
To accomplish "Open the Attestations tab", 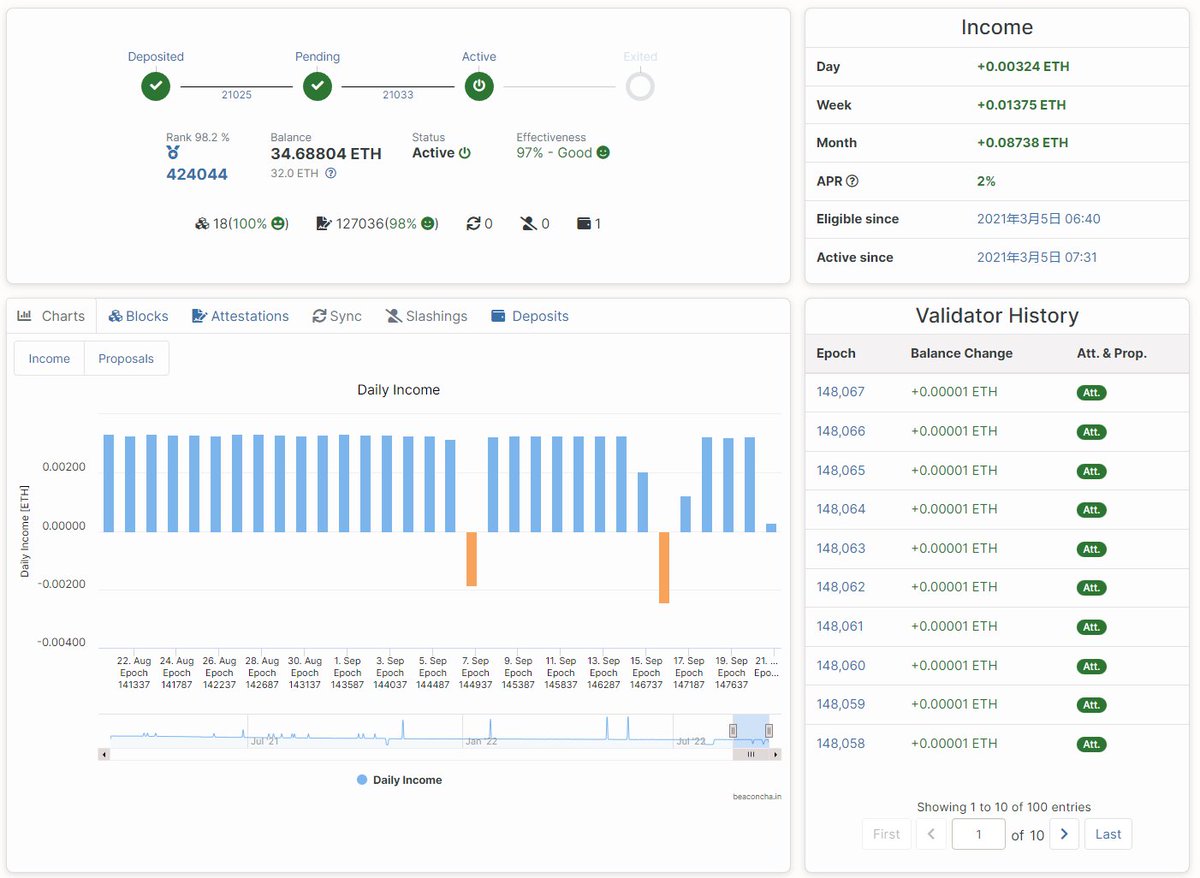I will coord(240,316).
